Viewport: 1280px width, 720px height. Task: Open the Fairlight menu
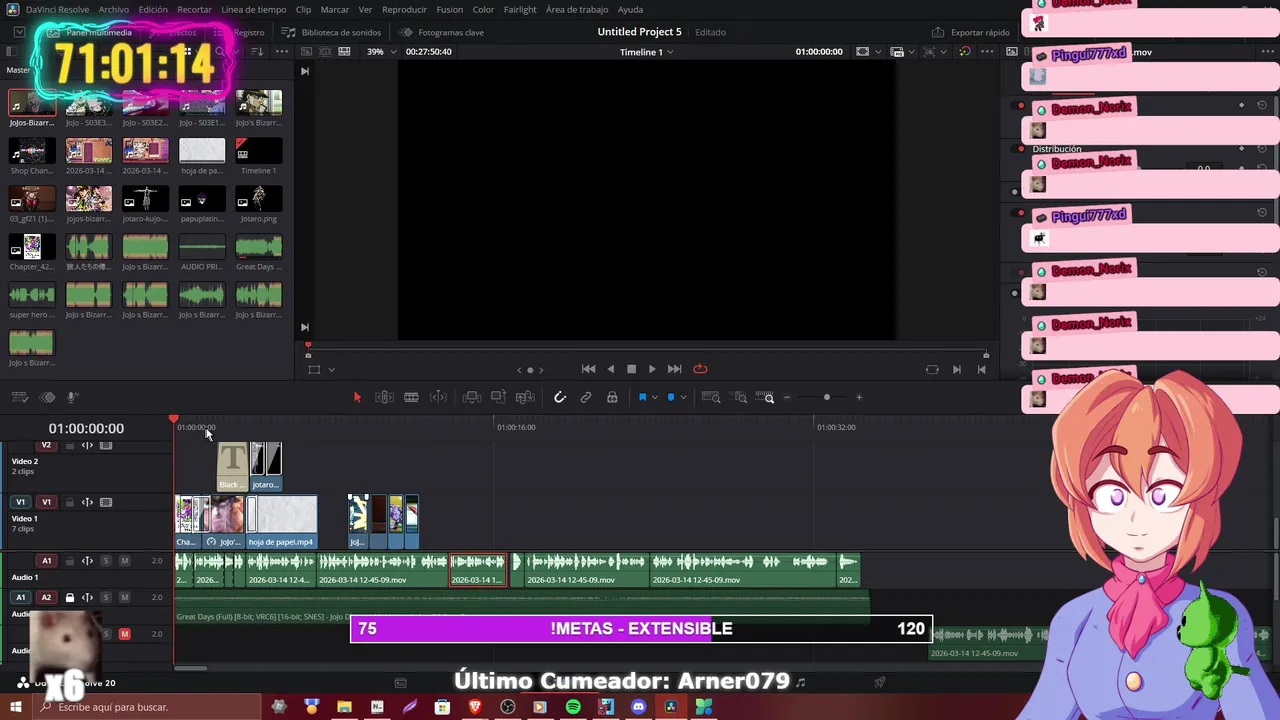[x=520, y=9]
